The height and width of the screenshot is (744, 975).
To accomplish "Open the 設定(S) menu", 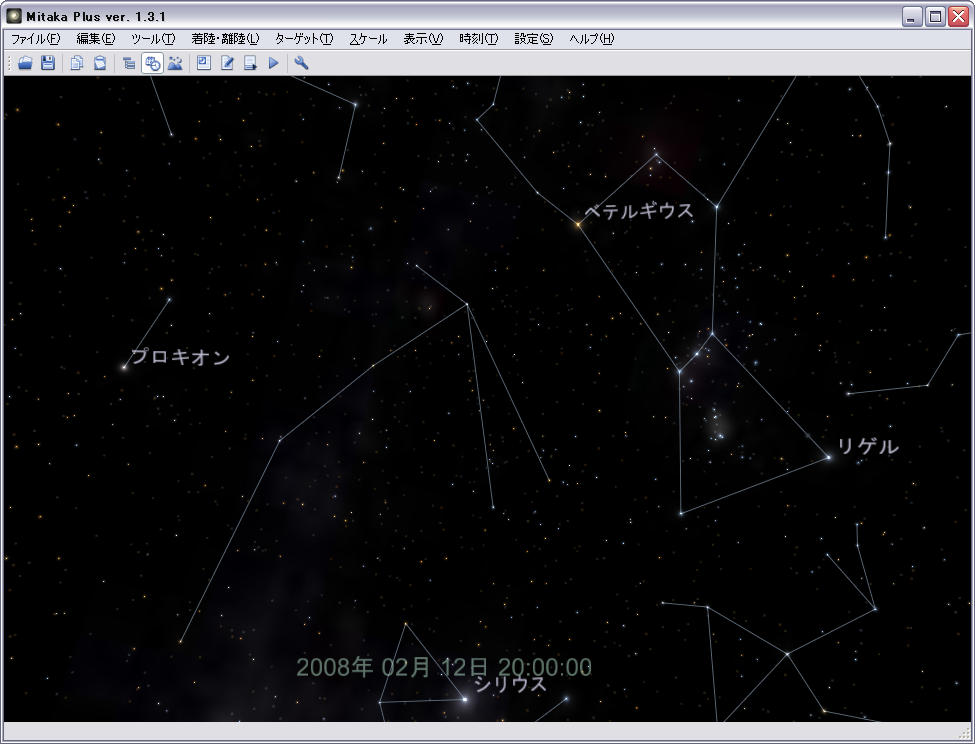I will tap(534, 39).
